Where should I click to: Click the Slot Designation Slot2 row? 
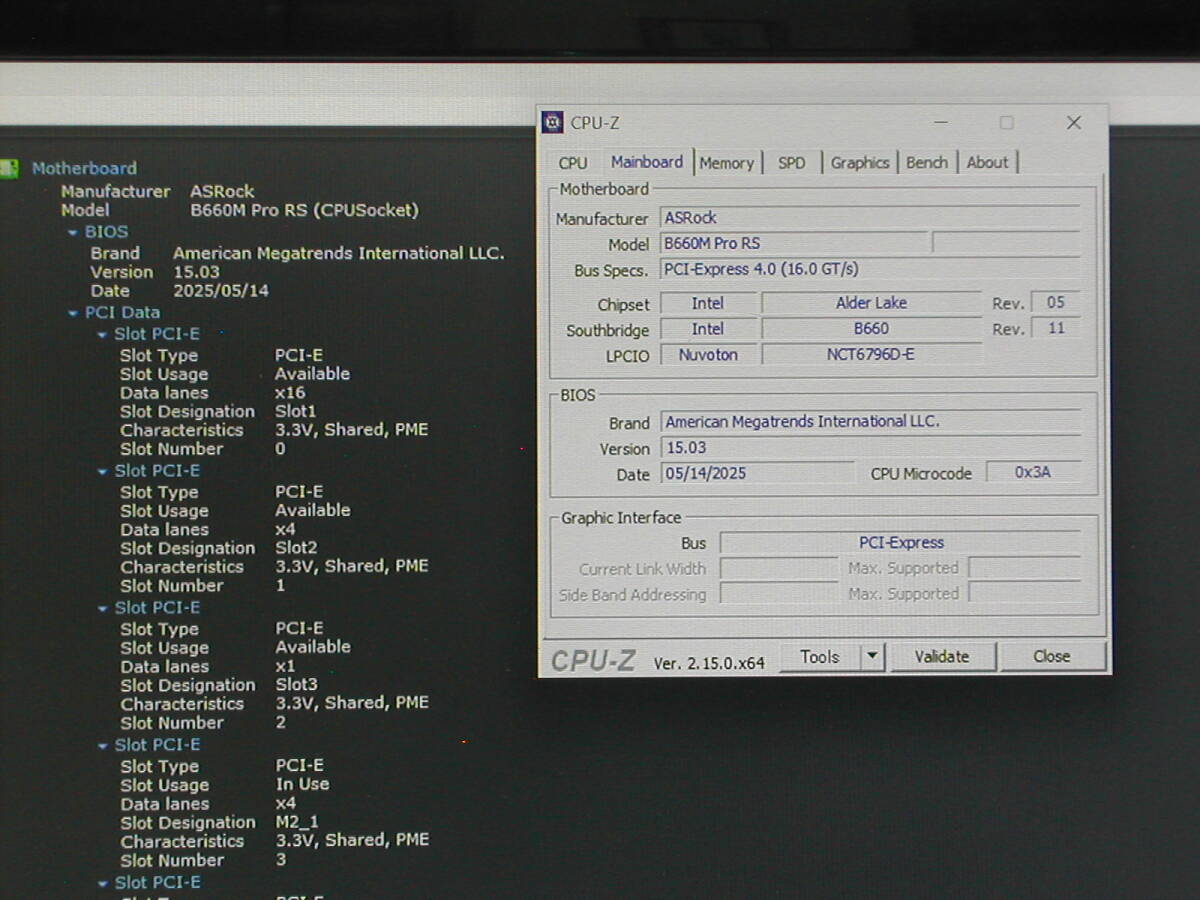(219, 548)
